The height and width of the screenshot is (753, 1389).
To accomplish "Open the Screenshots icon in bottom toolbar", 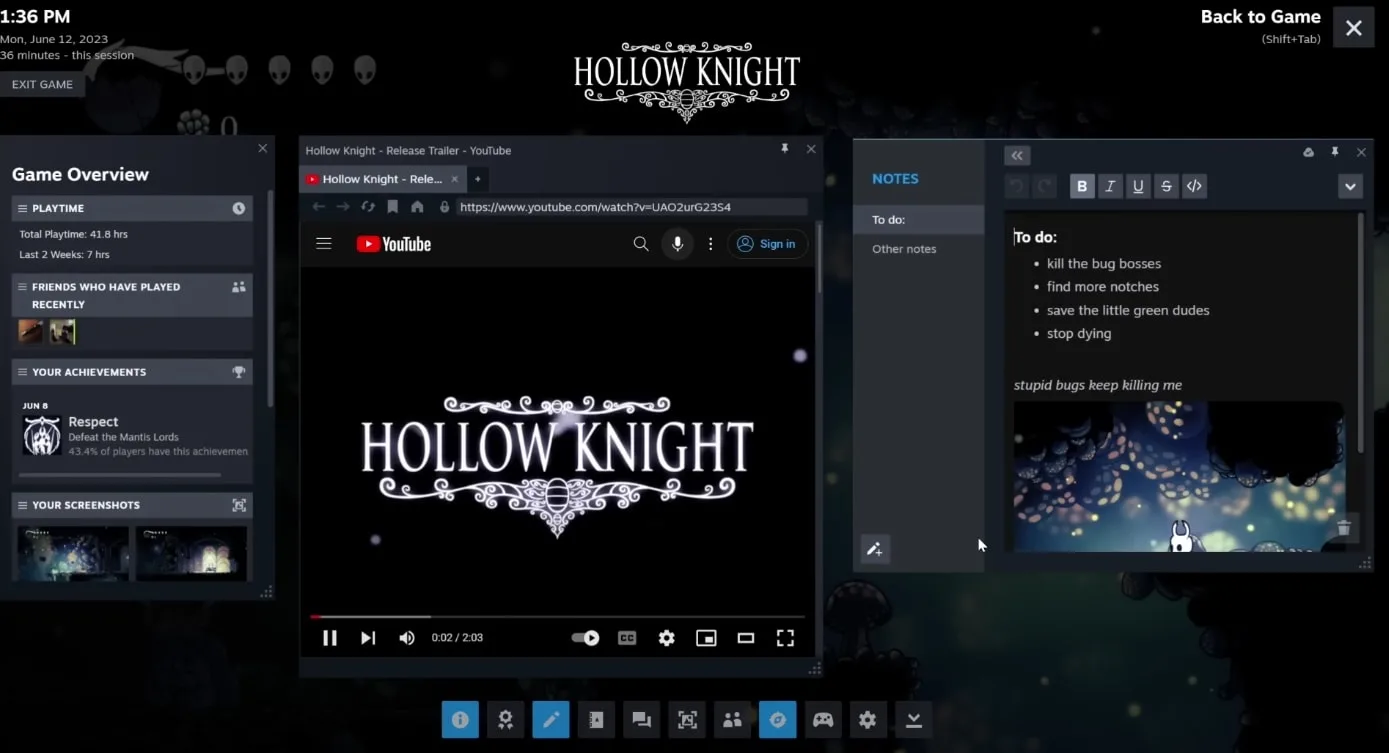I will (687, 719).
